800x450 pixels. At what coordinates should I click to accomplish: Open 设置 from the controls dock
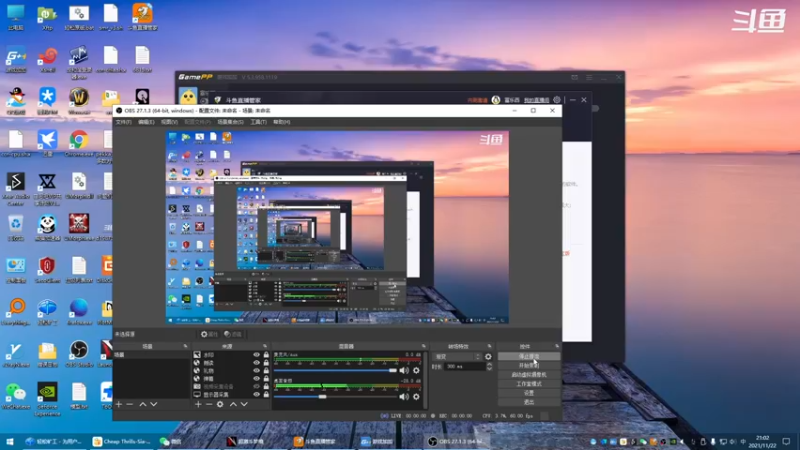[529, 393]
